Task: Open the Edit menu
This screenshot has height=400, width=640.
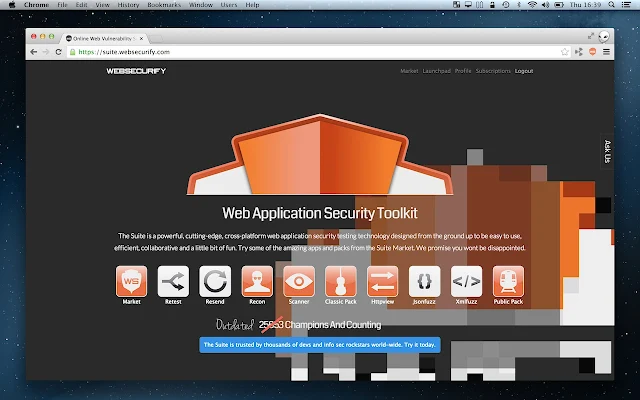Action: pyautogui.click(x=81, y=5)
